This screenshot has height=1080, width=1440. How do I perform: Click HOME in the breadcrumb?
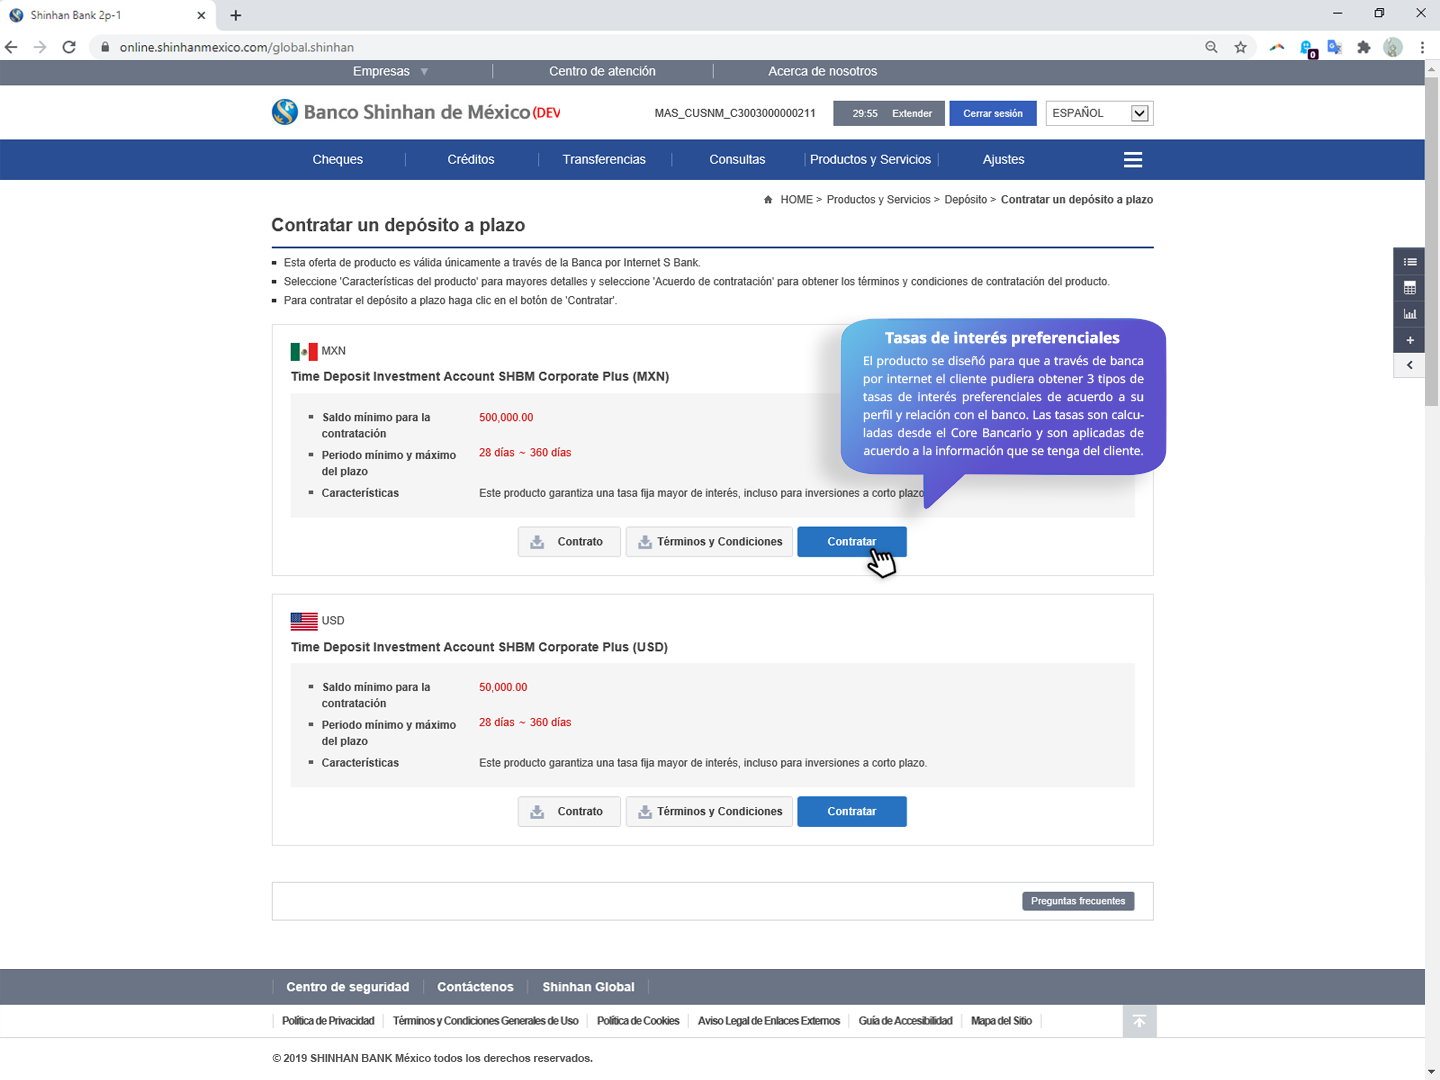coord(796,200)
